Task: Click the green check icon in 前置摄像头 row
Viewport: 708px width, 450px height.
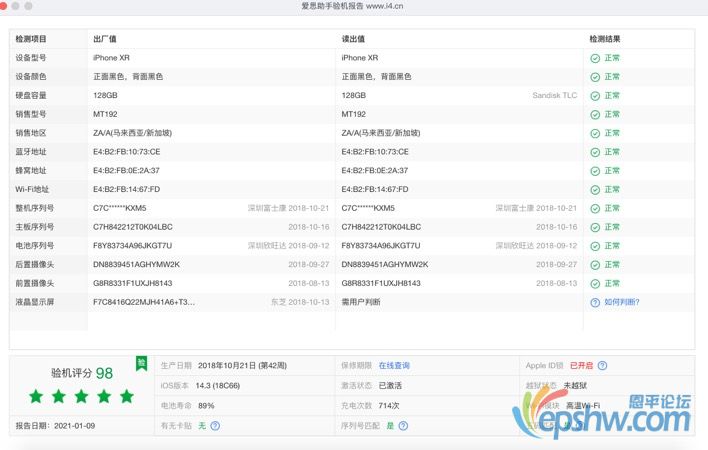Action: click(x=595, y=283)
